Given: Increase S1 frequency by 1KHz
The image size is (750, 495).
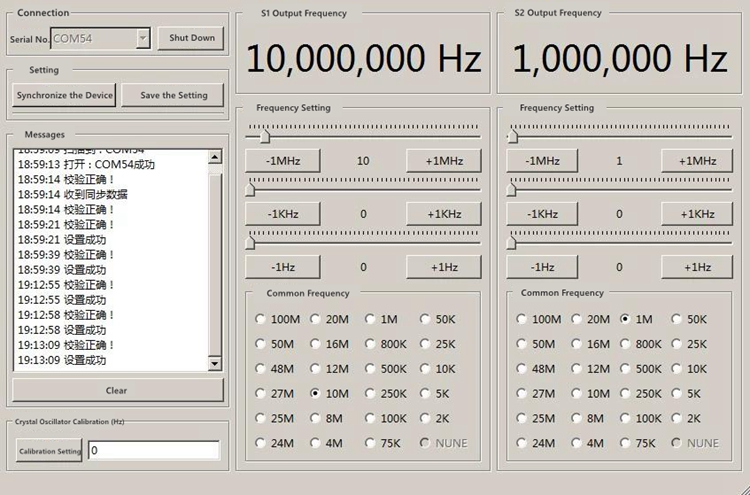Looking at the screenshot, I should tap(444, 214).
